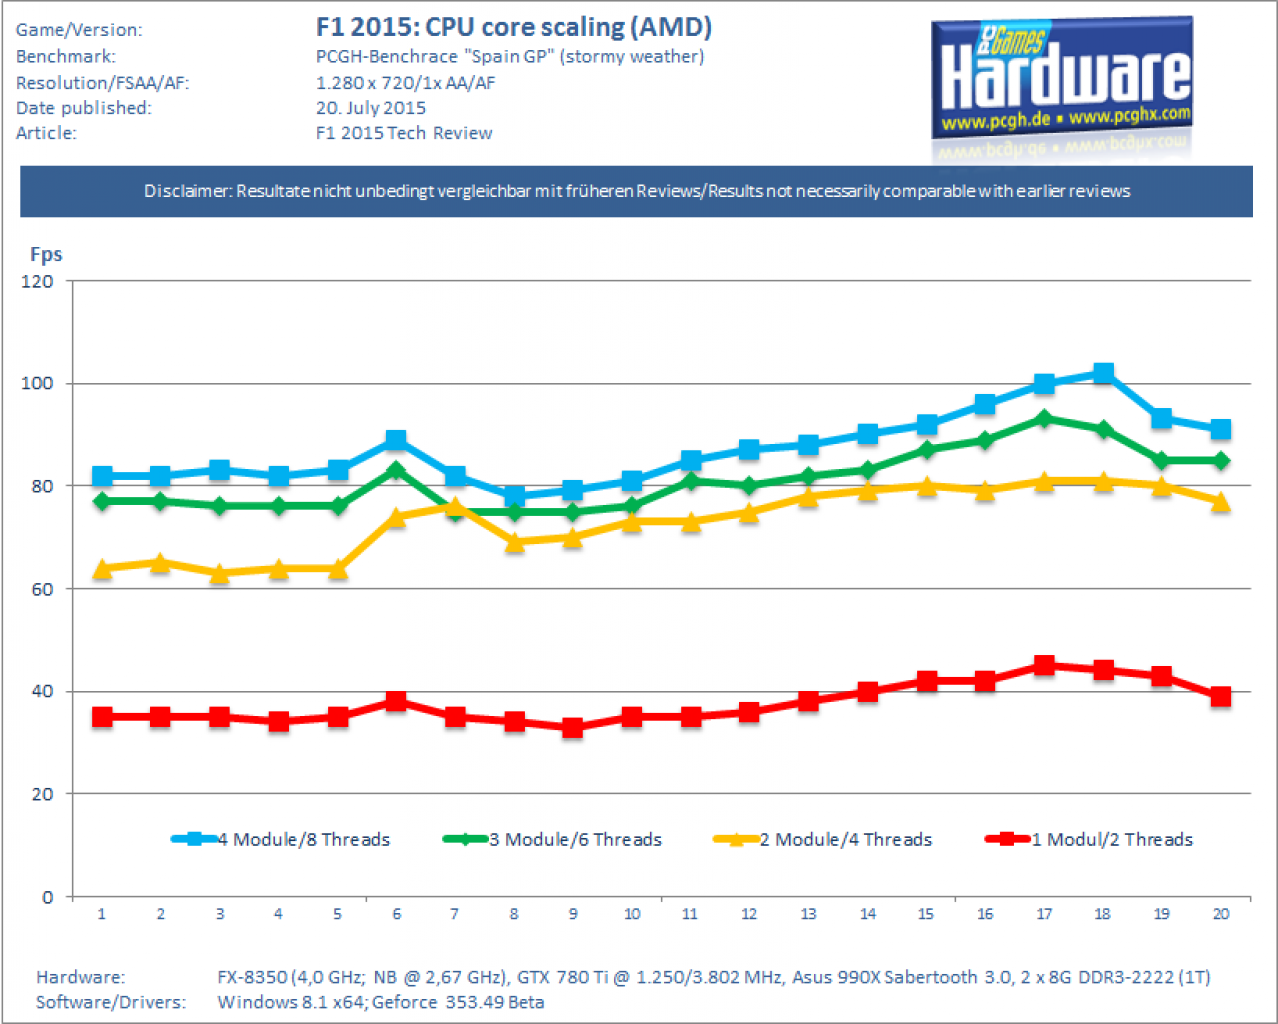
Task: Click the 'Date published:' label
Action: (84, 108)
